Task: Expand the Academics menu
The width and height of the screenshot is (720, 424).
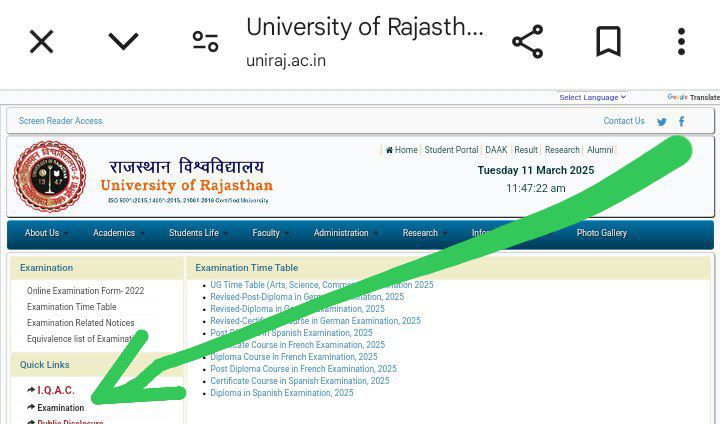Action: pos(118,233)
